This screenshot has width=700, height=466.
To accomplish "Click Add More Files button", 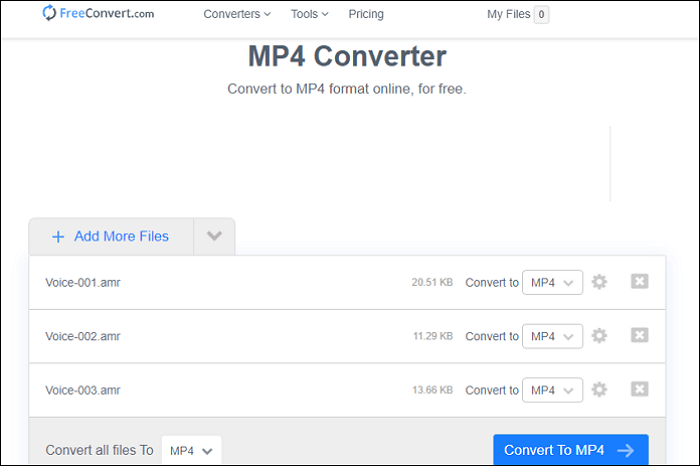I will click(110, 237).
